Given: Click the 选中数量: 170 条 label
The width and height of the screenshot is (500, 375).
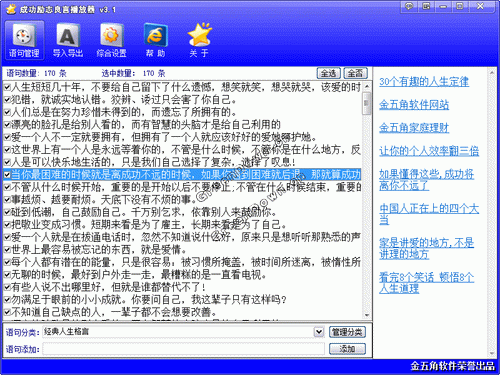Looking at the screenshot, I should tap(133, 73).
